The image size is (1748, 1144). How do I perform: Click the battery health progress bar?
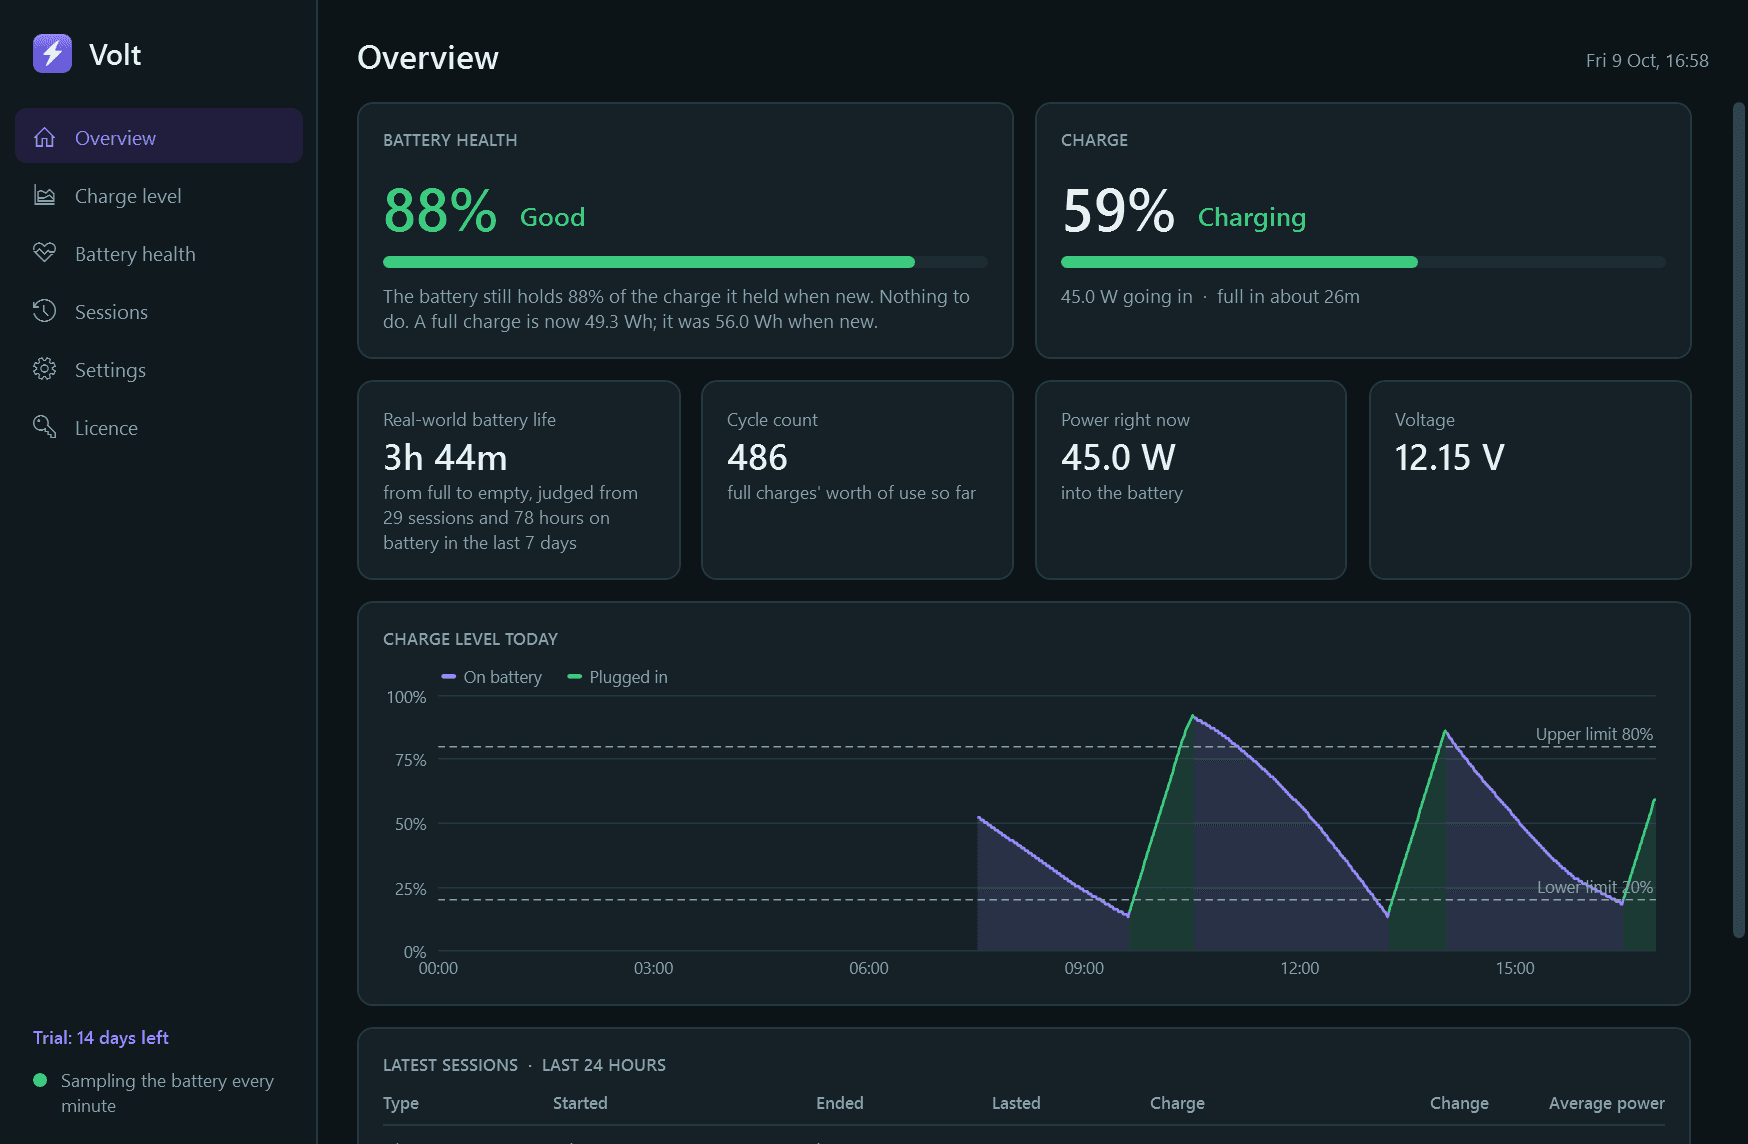[685, 262]
